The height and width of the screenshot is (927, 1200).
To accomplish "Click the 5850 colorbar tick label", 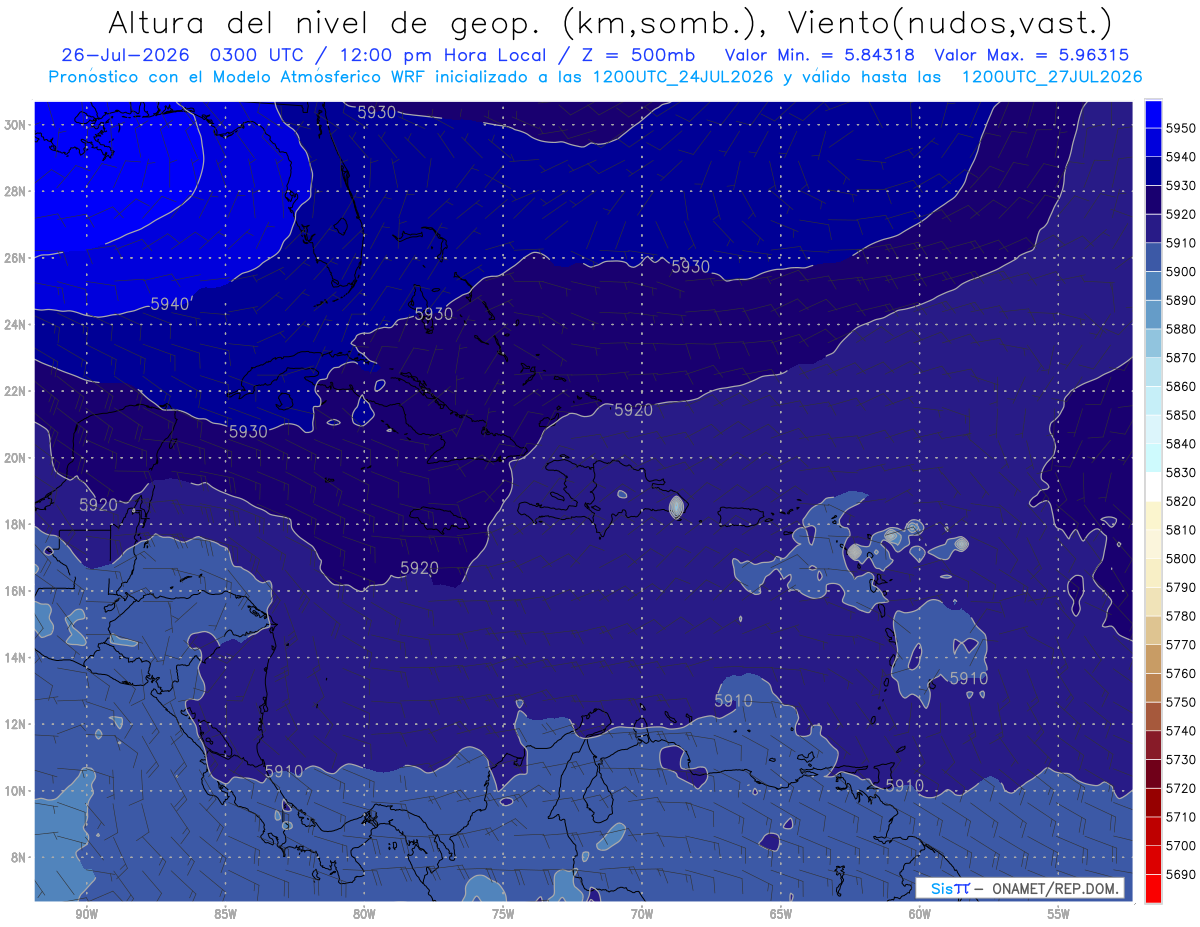I will click(x=1180, y=415).
